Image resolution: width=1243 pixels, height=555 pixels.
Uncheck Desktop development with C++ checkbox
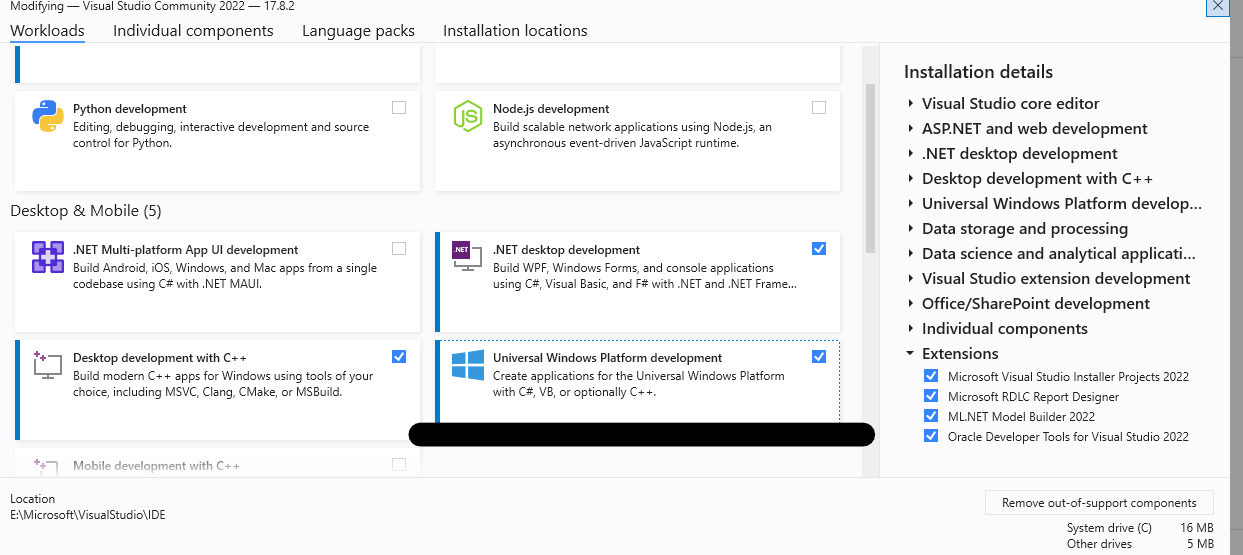399,357
